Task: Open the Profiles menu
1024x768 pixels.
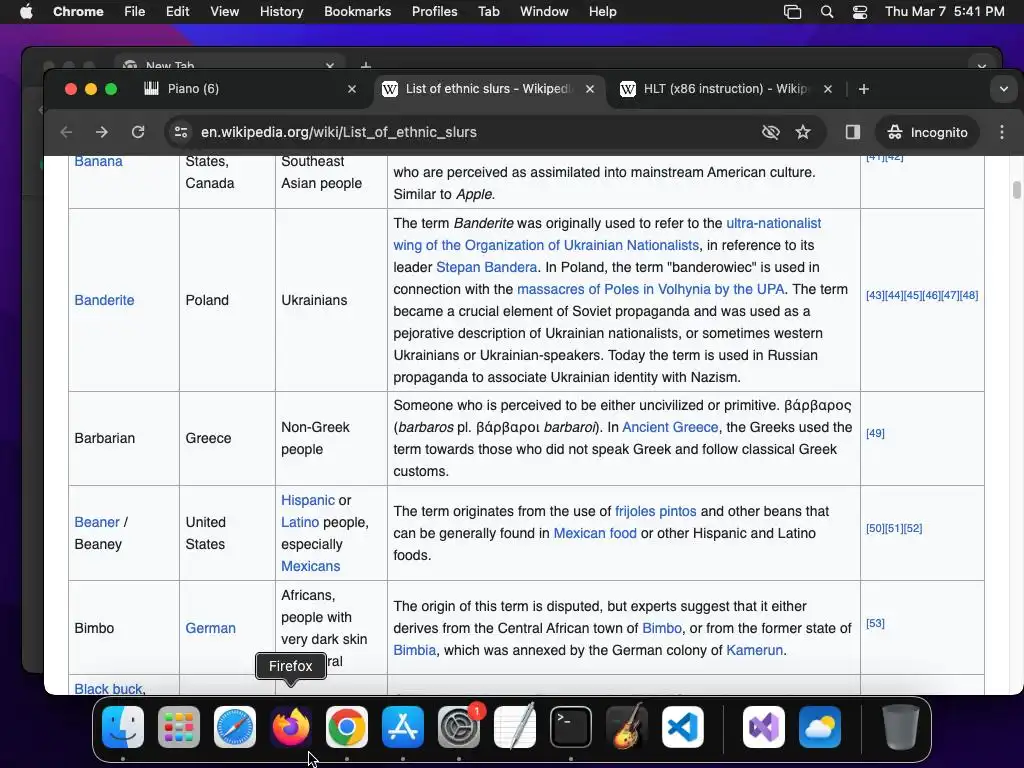Action: tap(434, 12)
